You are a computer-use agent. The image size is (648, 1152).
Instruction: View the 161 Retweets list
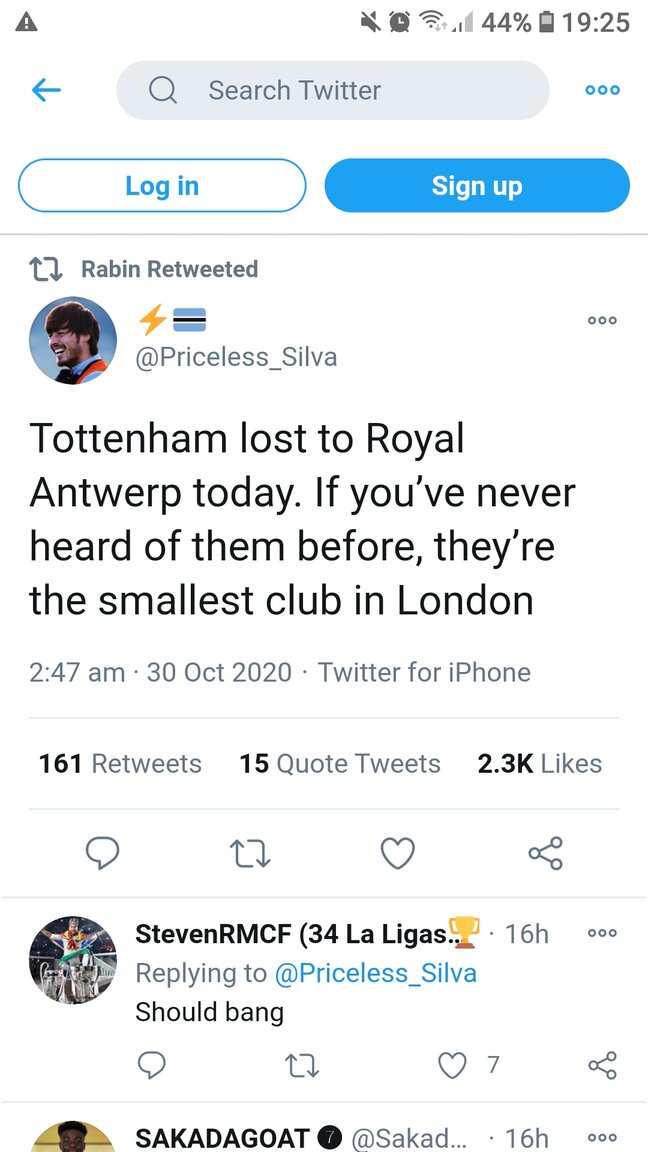[120, 764]
